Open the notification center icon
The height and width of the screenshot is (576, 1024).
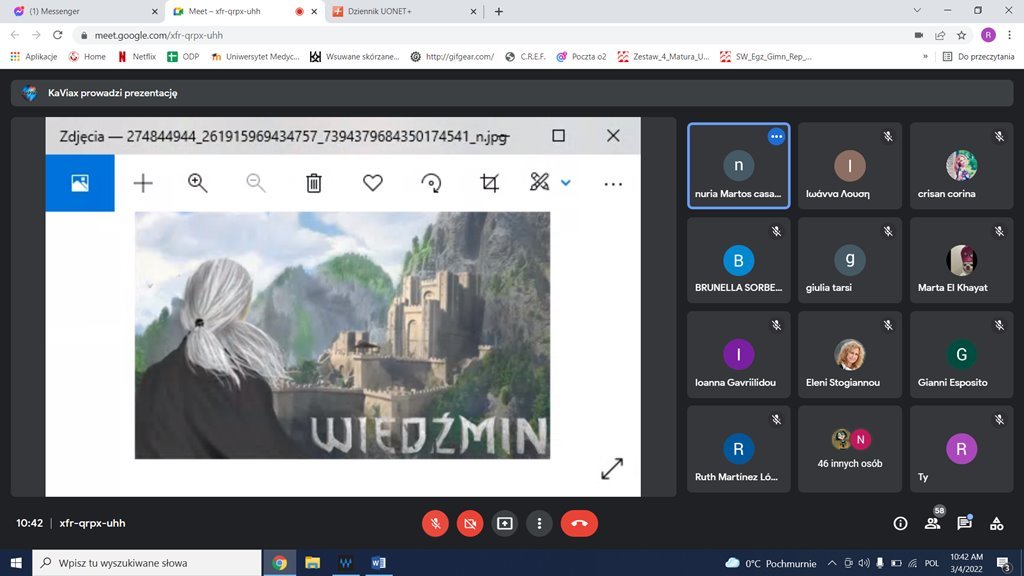pos(1004,563)
